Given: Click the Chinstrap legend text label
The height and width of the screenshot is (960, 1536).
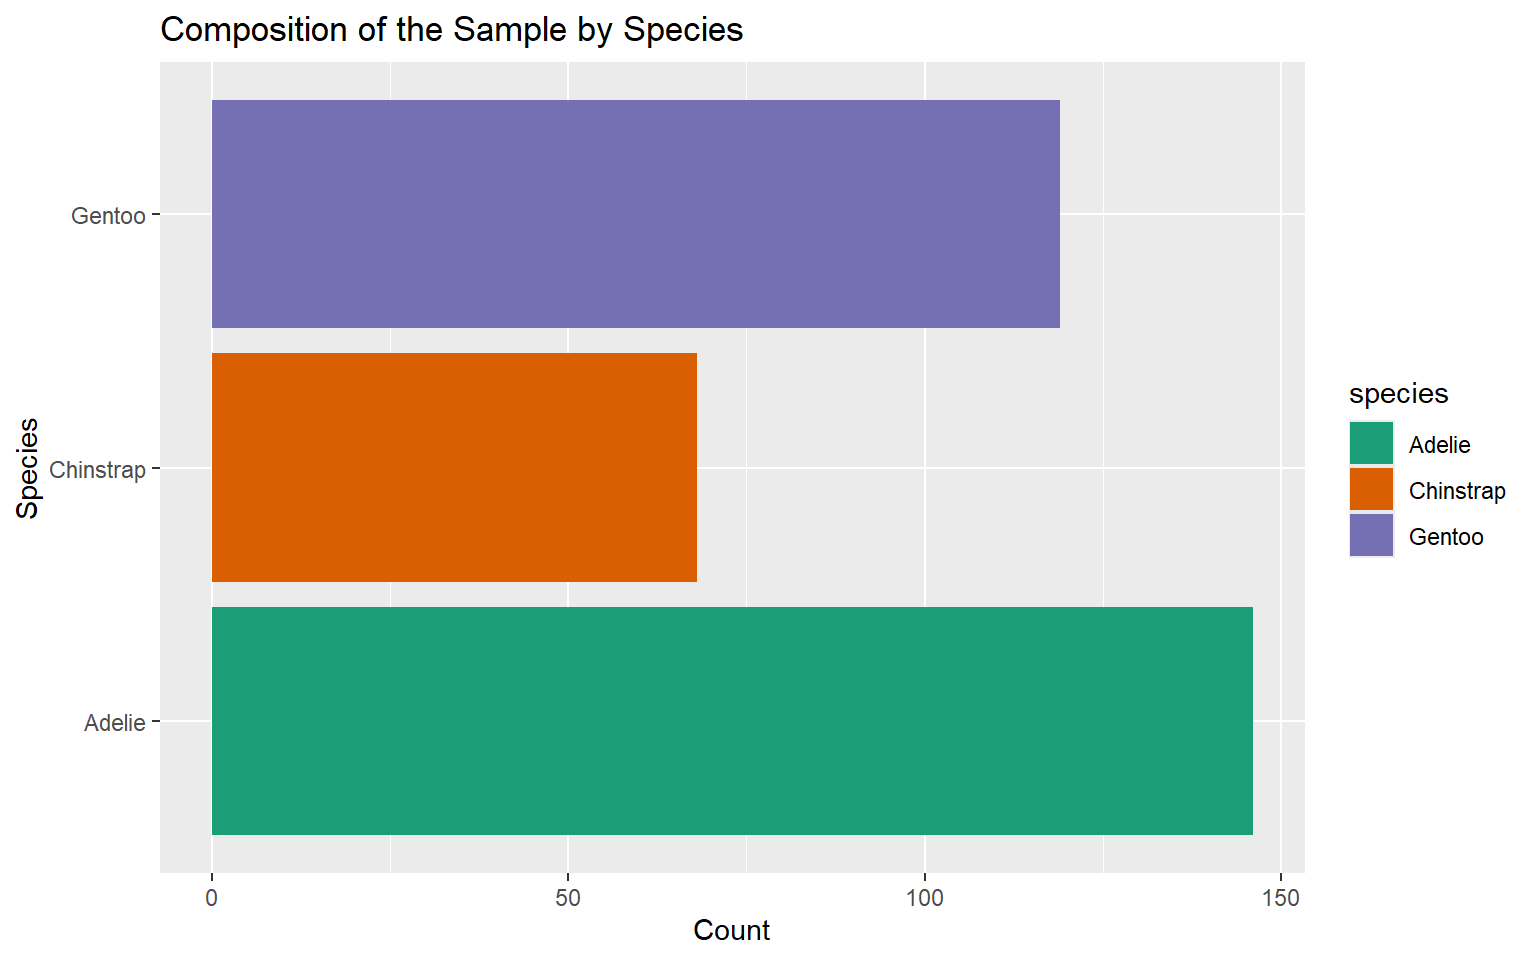Looking at the screenshot, I should coord(1457,491).
